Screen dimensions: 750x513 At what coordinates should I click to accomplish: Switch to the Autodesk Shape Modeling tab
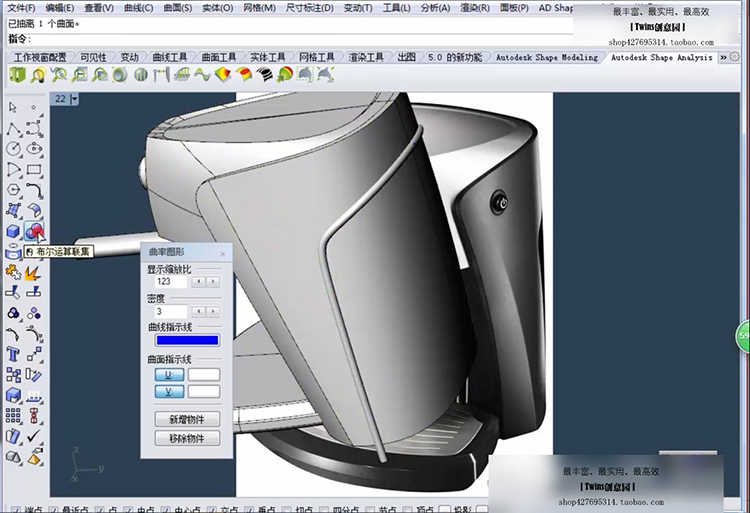tap(547, 57)
